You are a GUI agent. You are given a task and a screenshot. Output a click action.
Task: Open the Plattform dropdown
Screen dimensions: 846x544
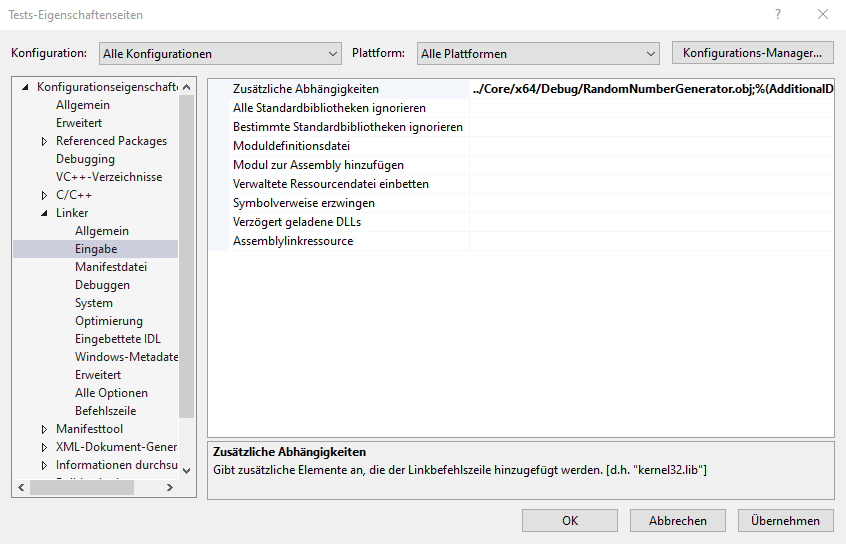(538, 53)
